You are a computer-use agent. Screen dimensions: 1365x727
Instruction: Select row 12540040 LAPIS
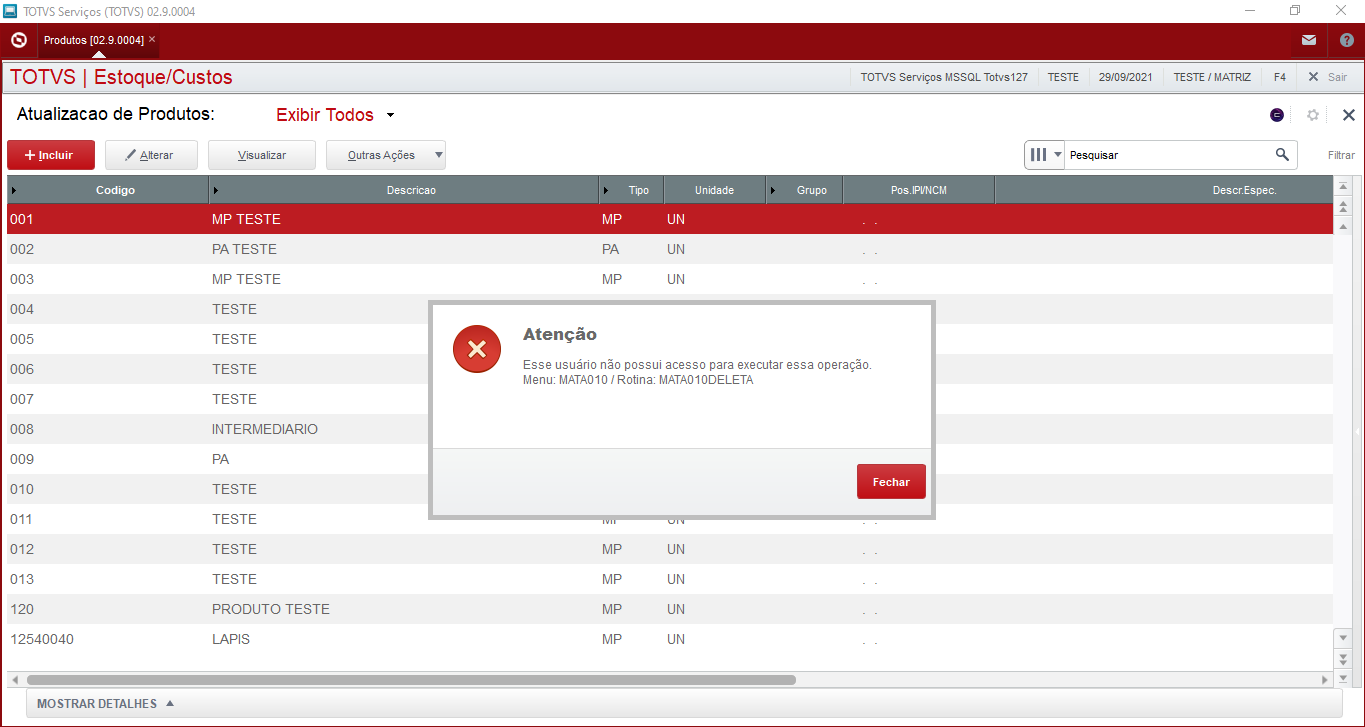point(669,639)
